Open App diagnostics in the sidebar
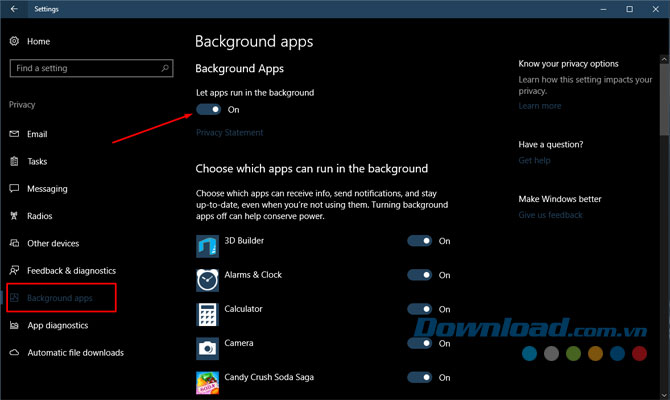 [x=60, y=325]
